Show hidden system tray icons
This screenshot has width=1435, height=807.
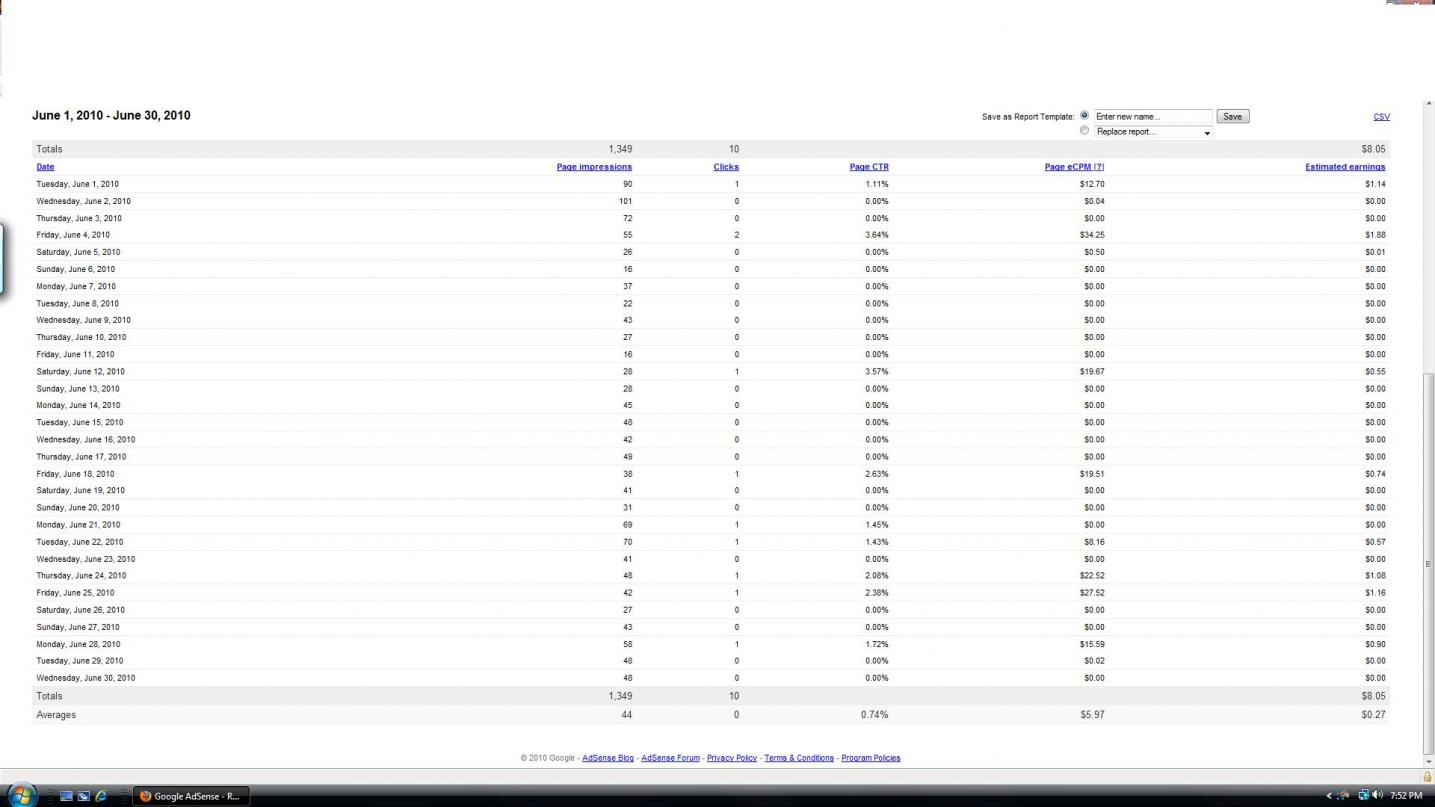tap(1329, 796)
